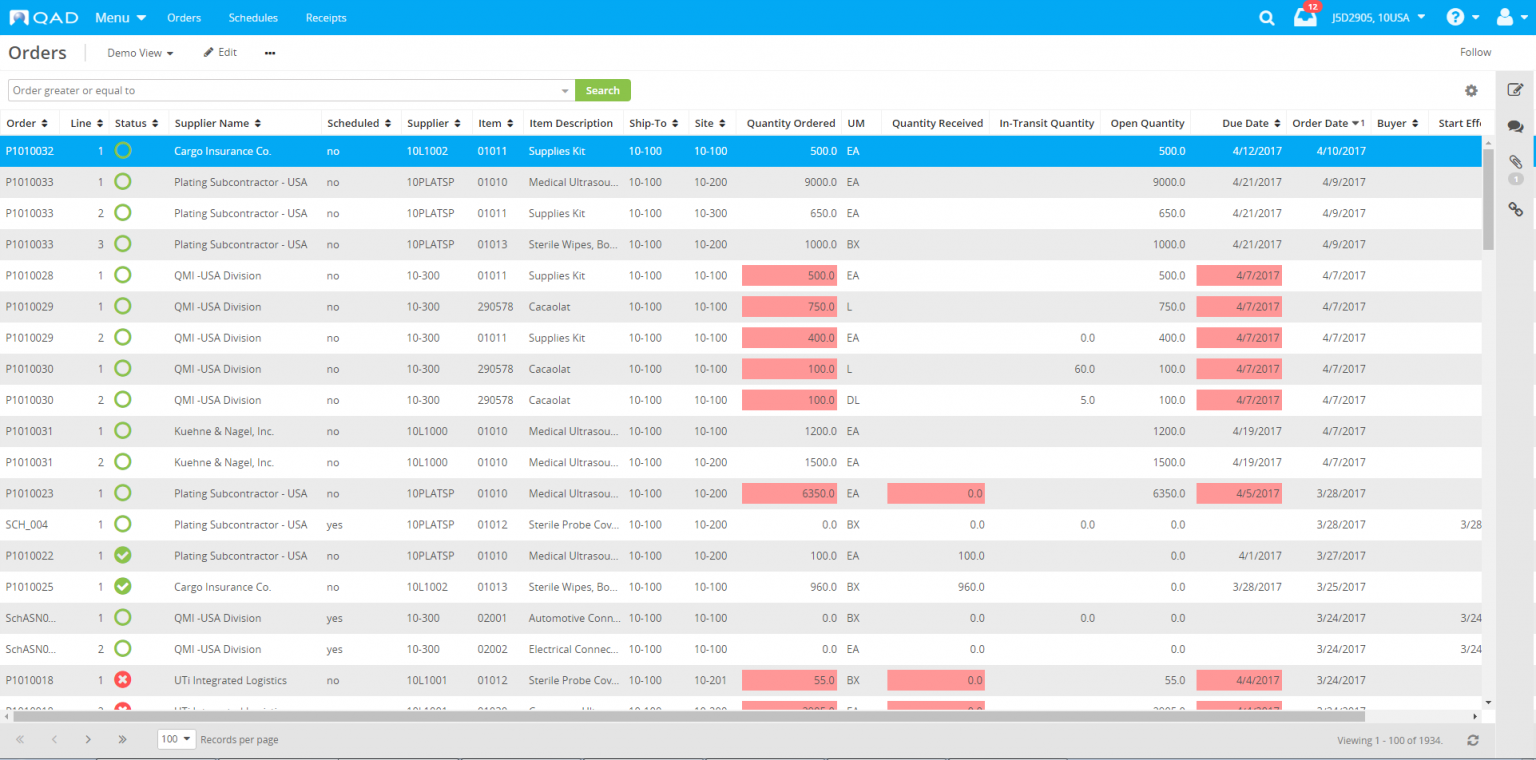Open linked records using the chain icon
1536x760 pixels.
point(1515,210)
